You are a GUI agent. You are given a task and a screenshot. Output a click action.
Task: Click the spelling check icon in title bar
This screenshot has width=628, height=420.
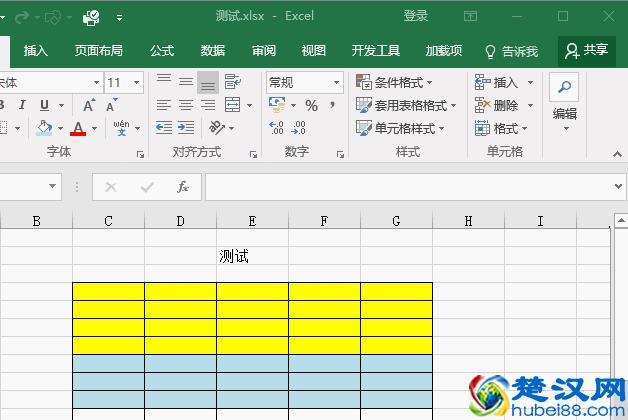click(91, 17)
